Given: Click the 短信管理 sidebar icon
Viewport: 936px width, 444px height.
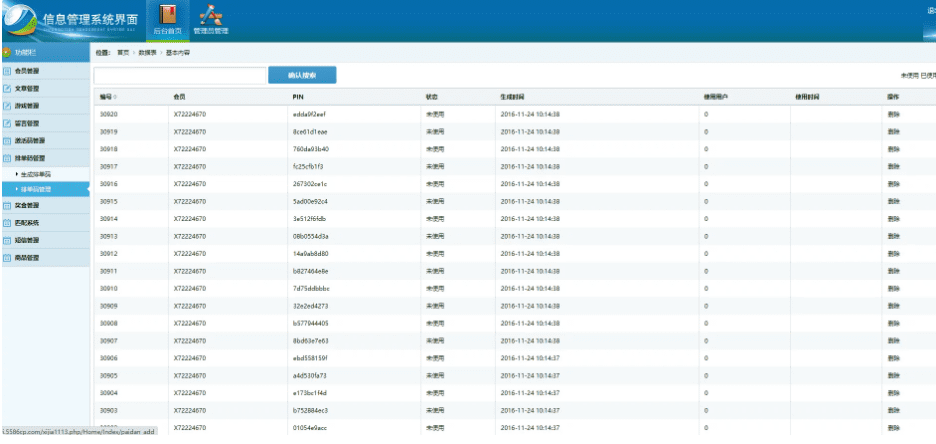Looking at the screenshot, I should coord(7,240).
